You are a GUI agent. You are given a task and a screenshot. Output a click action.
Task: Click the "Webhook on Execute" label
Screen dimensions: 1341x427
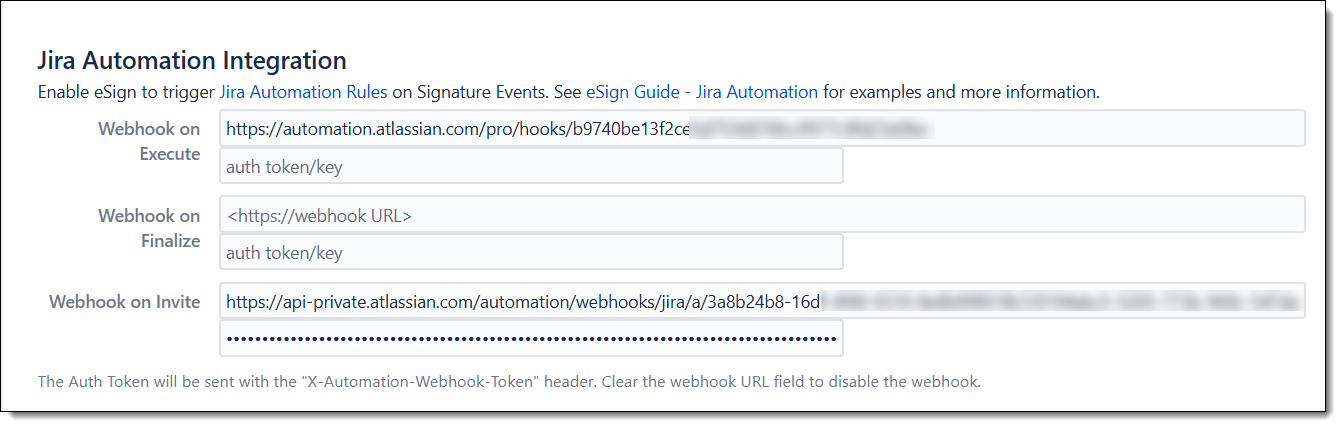149,141
